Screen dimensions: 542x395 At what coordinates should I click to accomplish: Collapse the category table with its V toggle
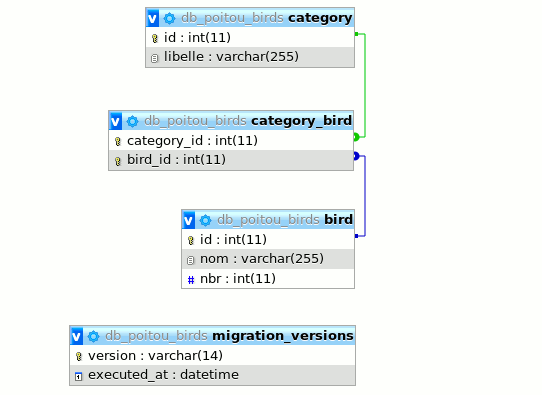click(x=153, y=18)
